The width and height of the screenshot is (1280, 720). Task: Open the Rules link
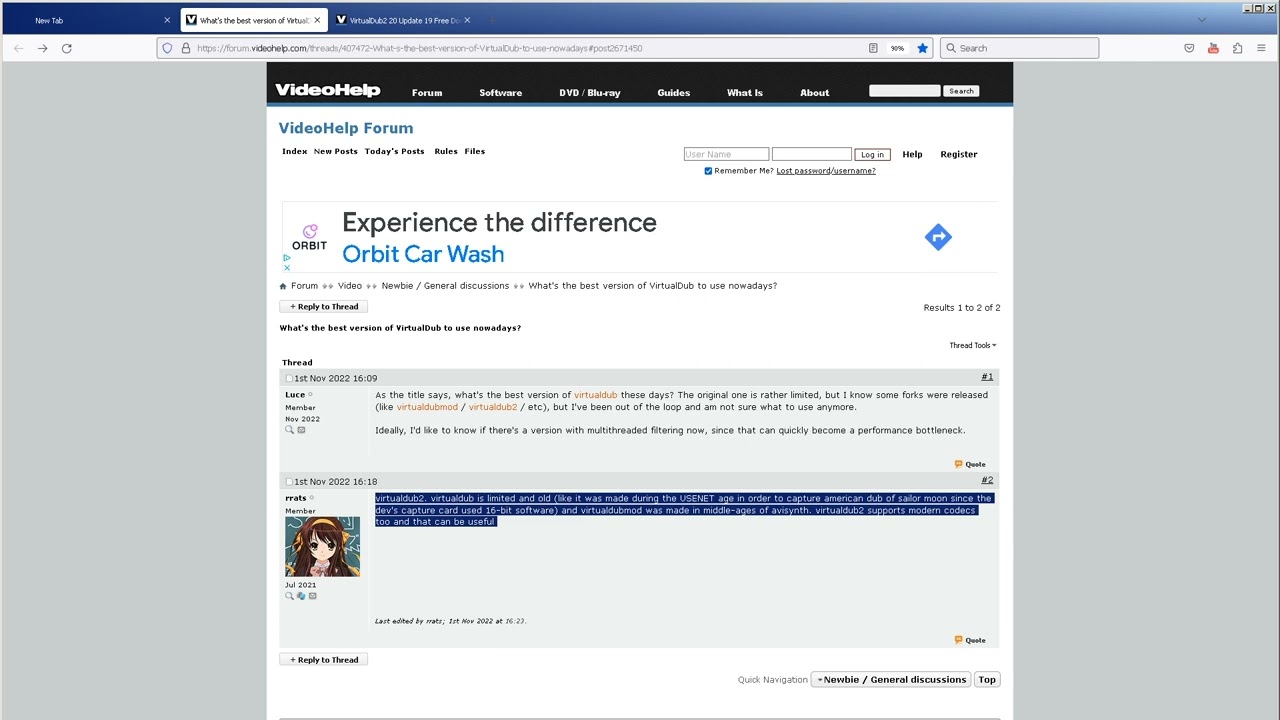(446, 152)
